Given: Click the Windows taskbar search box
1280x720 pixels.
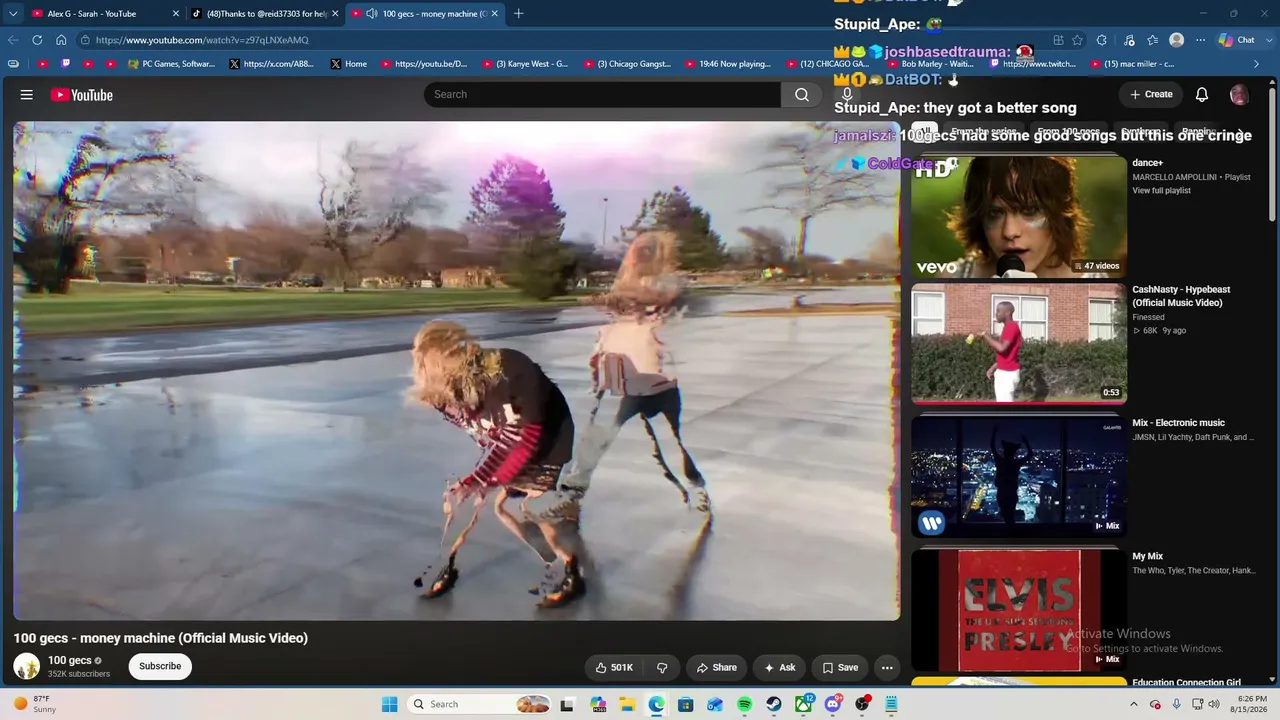Looking at the screenshot, I should pyautogui.click(x=481, y=704).
